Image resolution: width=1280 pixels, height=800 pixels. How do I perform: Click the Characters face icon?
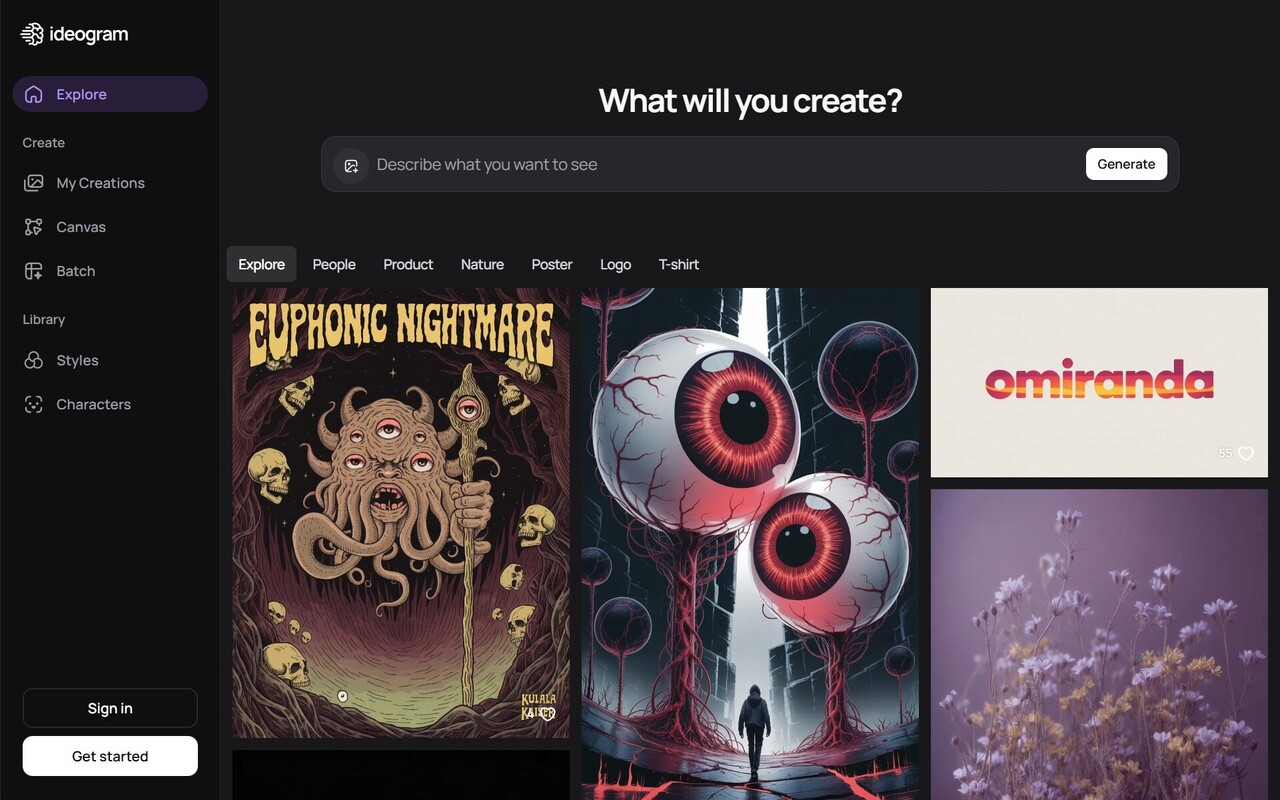[34, 404]
